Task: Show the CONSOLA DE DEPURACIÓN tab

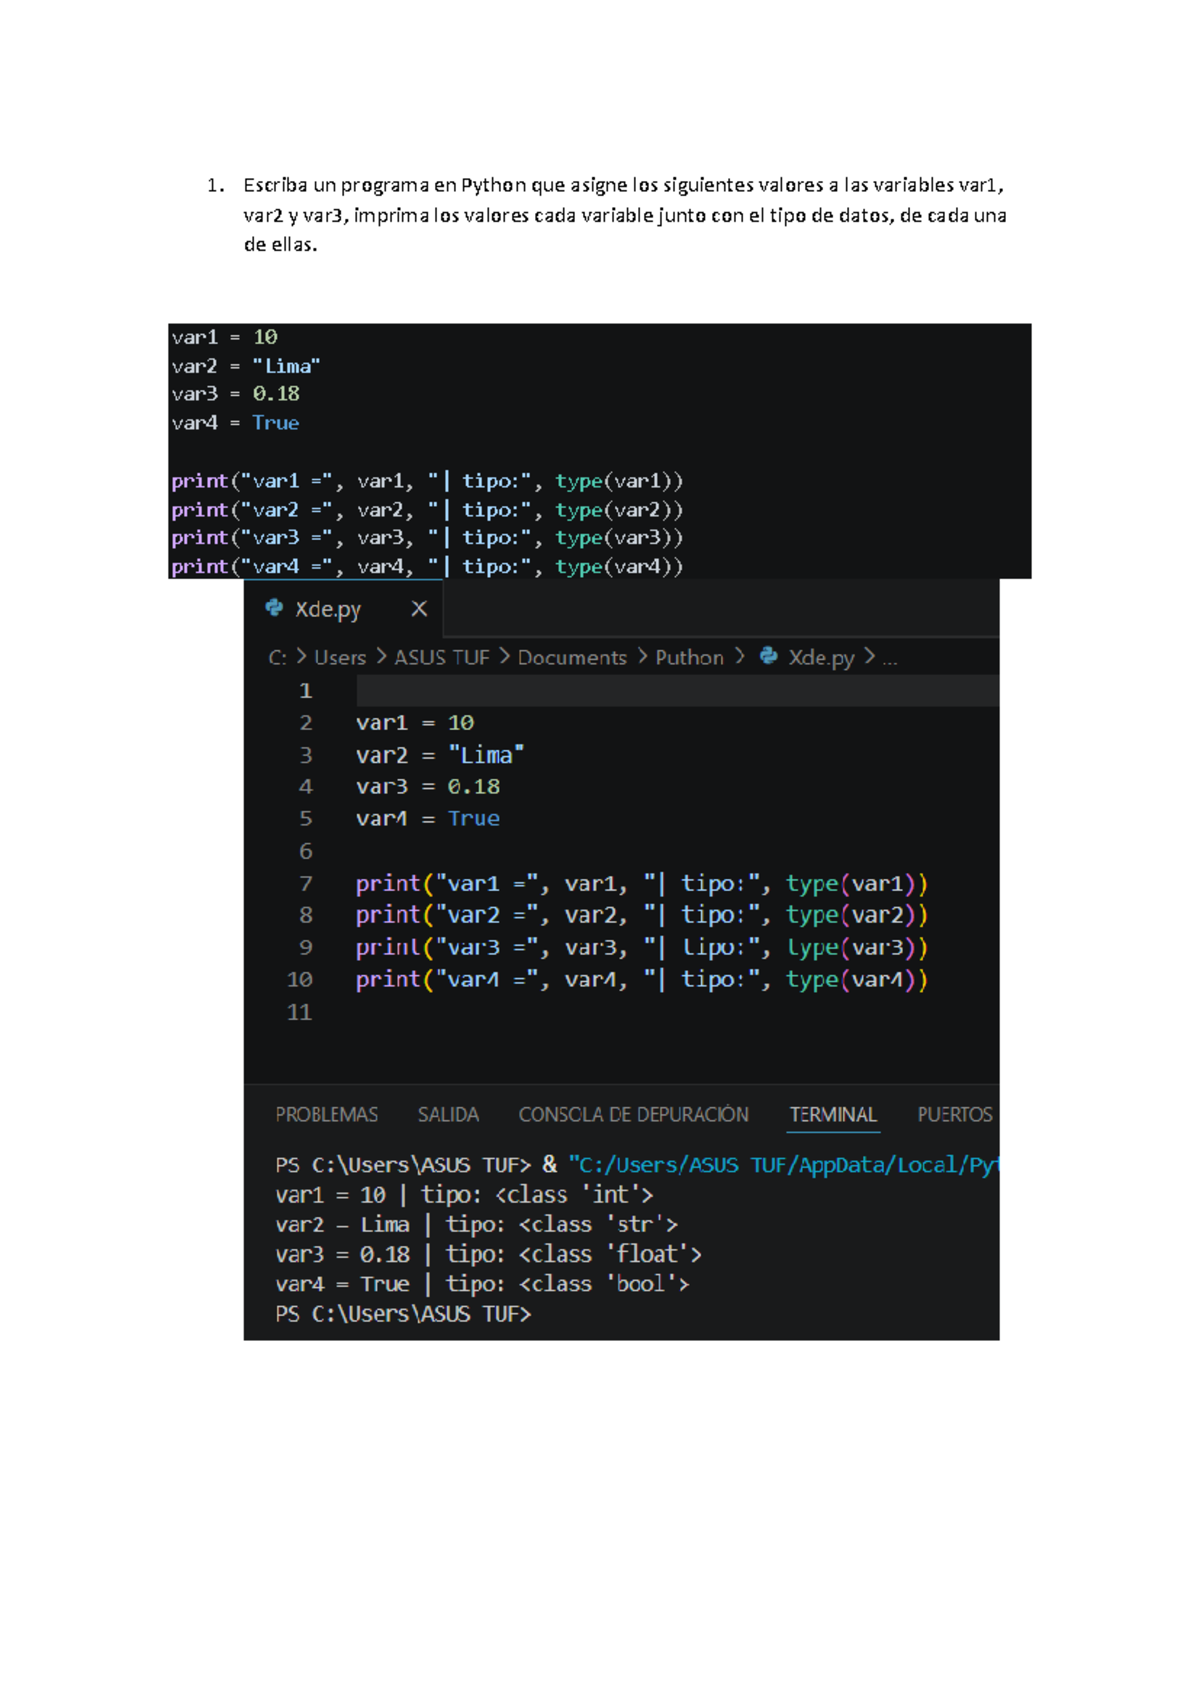Action: point(633,1114)
